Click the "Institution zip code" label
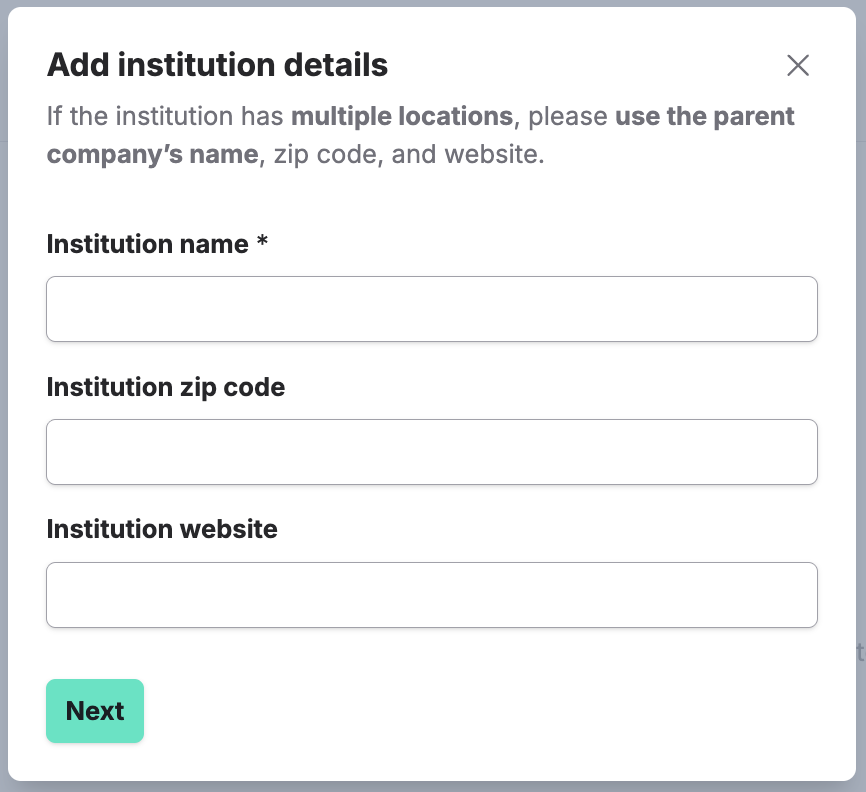The width and height of the screenshot is (866, 792). [166, 387]
